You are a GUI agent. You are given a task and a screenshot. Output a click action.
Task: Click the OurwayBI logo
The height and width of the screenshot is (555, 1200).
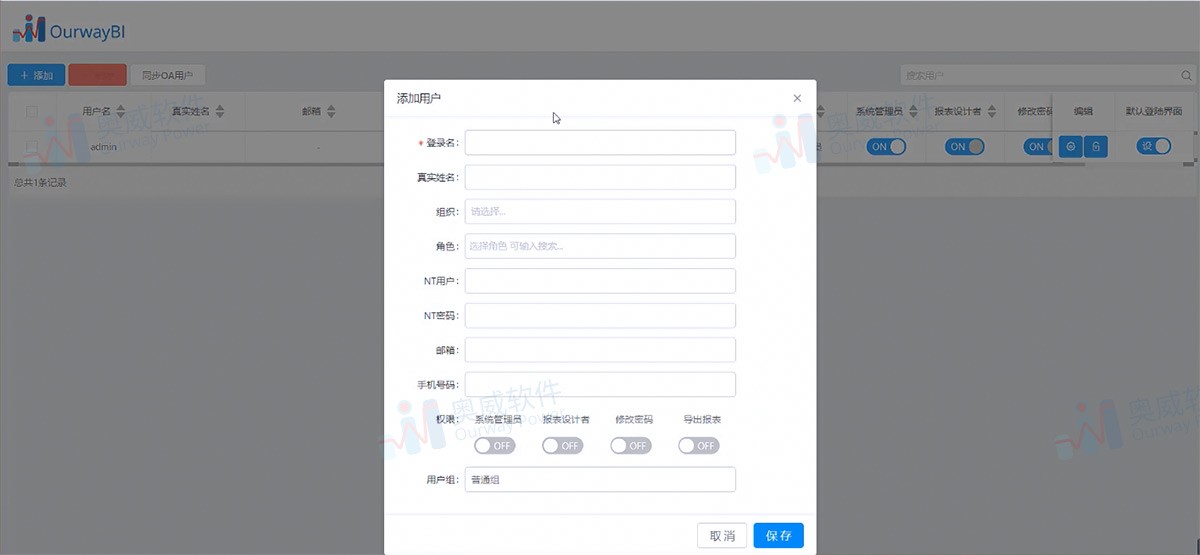[68, 29]
